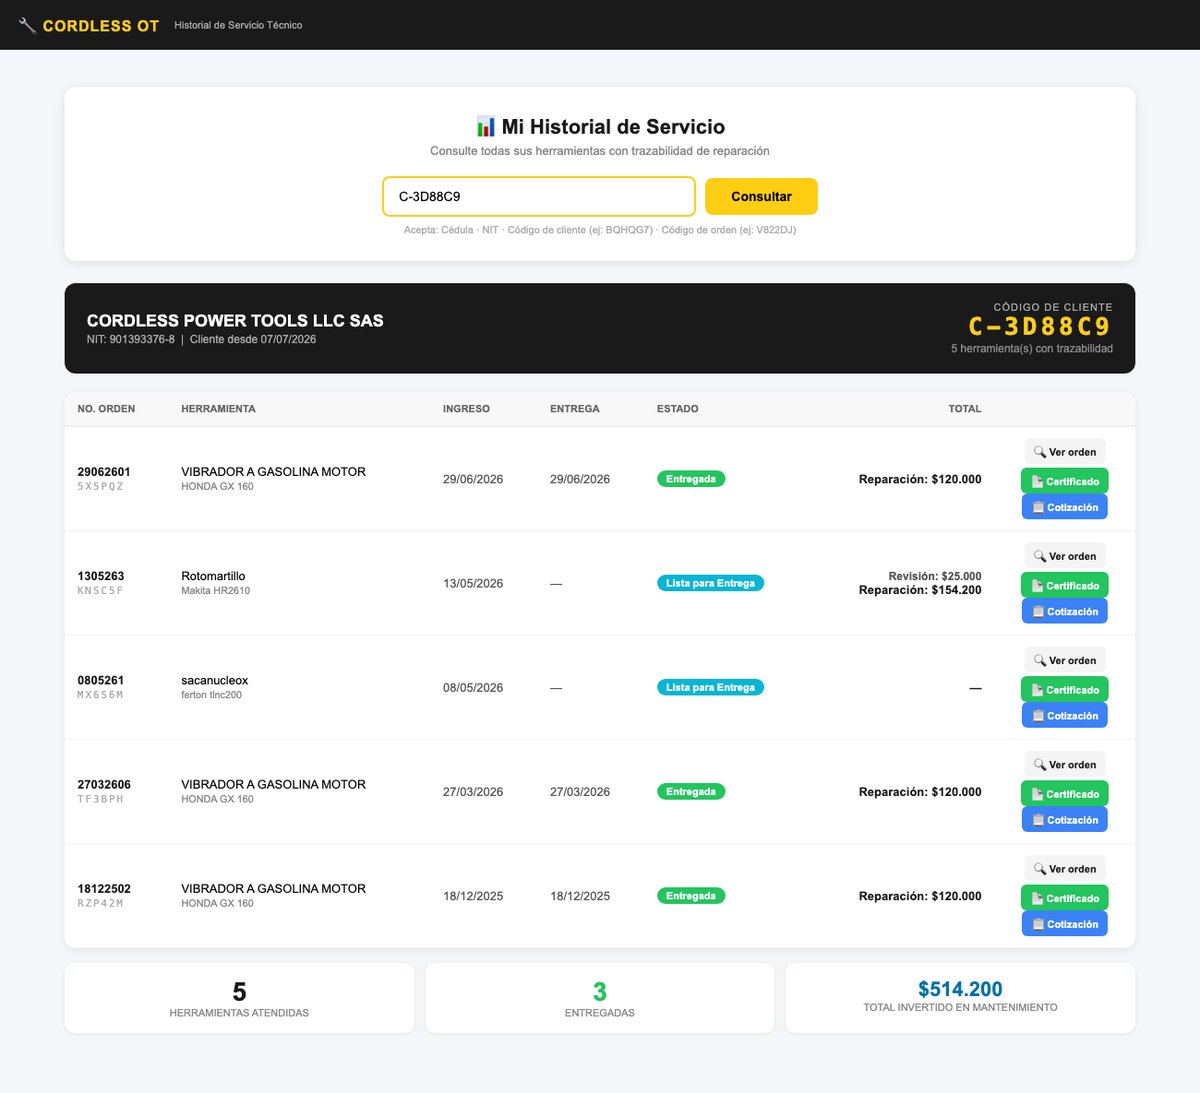Open Cotización for order 18122502
The image size is (1200, 1093).
[x=1064, y=923]
